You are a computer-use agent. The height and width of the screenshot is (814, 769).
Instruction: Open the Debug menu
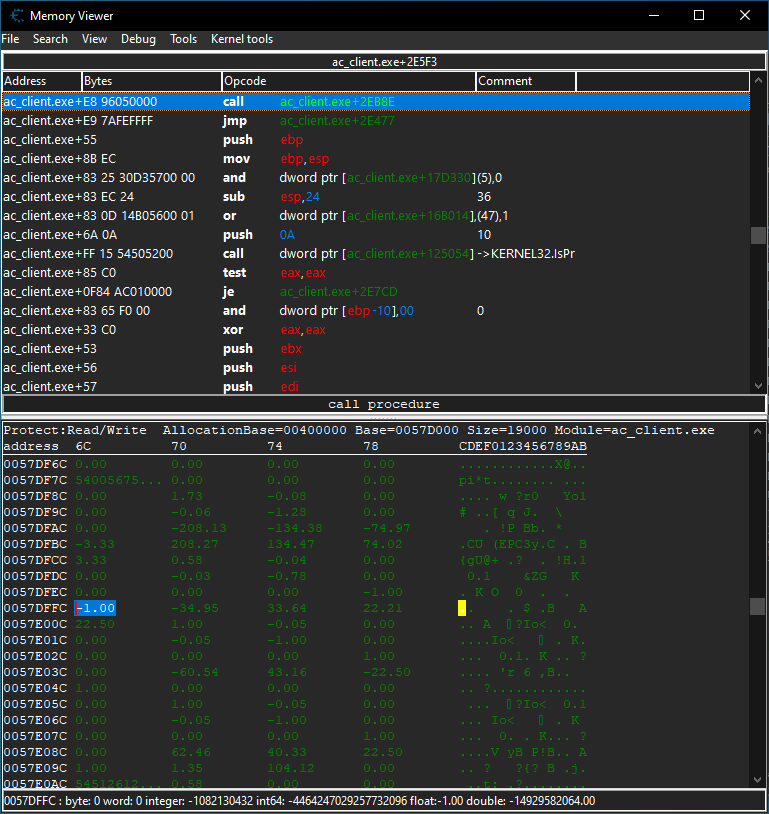pyautogui.click(x=138, y=39)
